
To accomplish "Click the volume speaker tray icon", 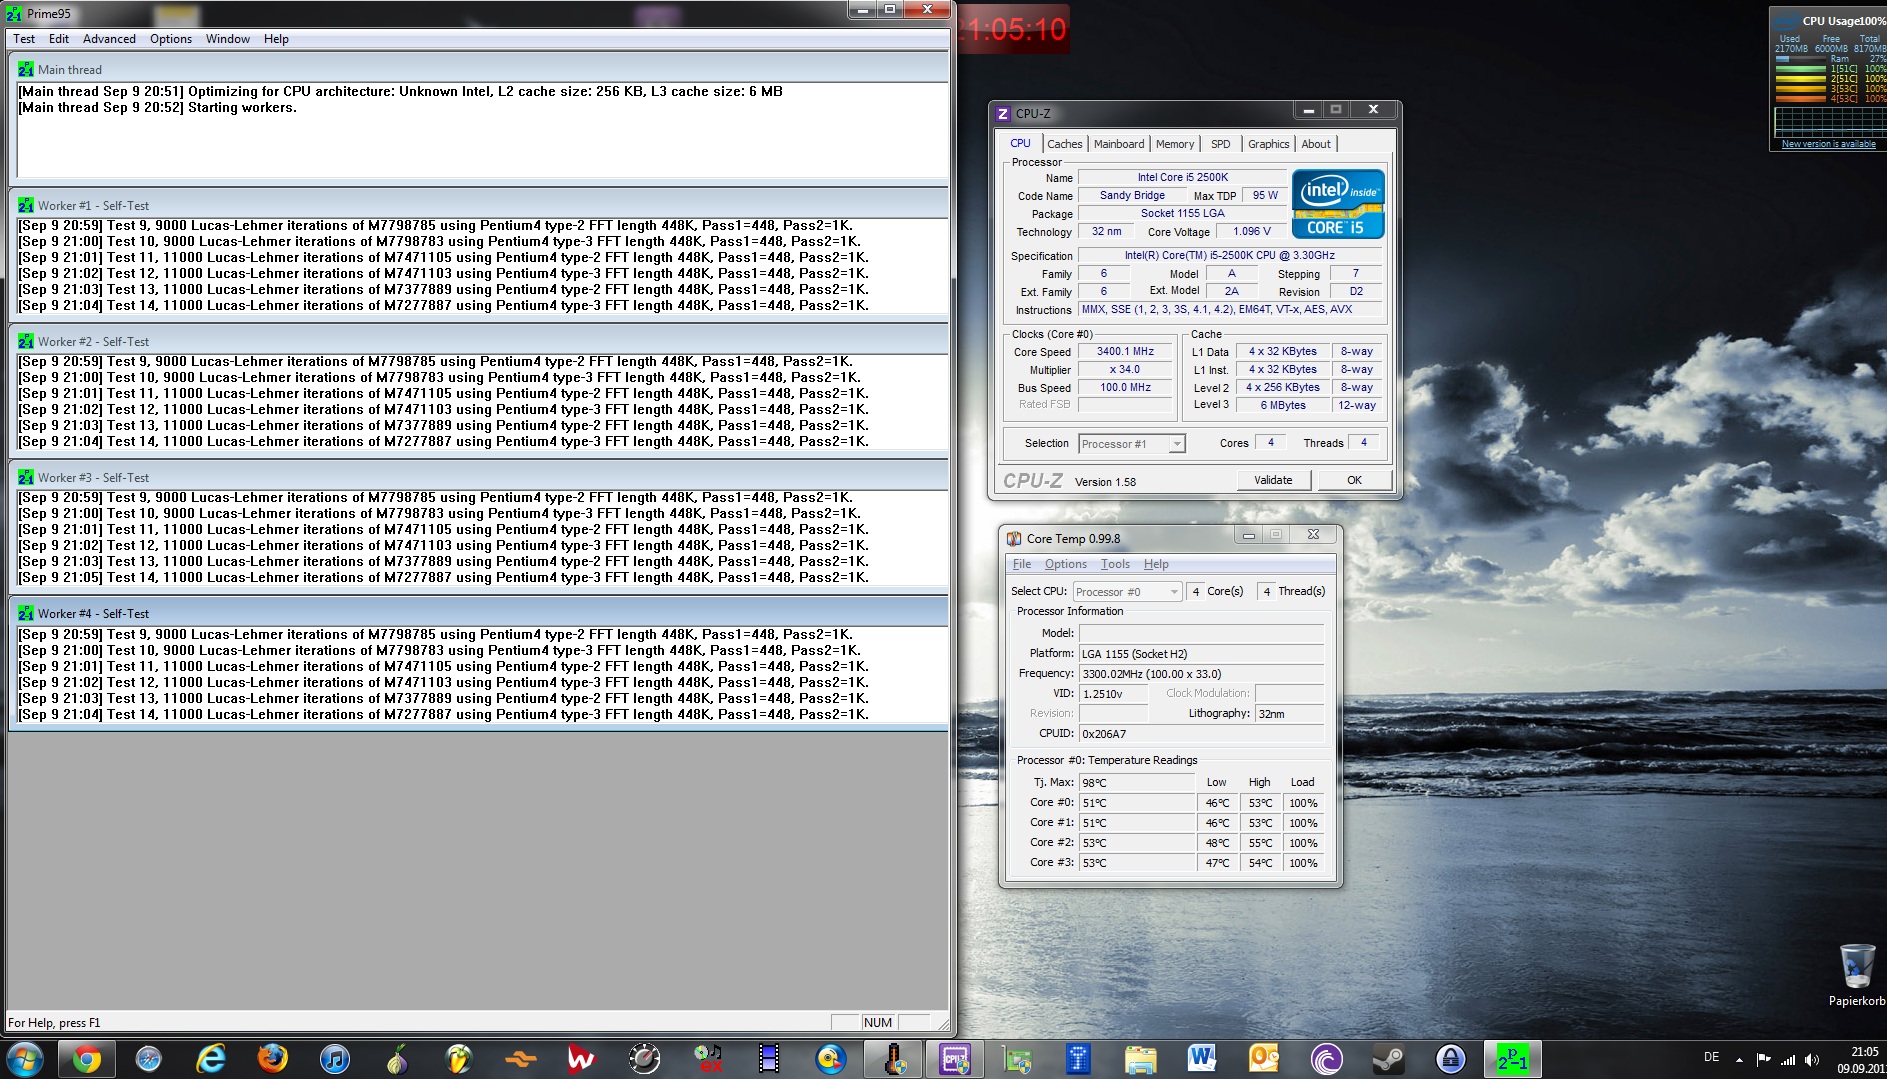I will [1811, 1059].
